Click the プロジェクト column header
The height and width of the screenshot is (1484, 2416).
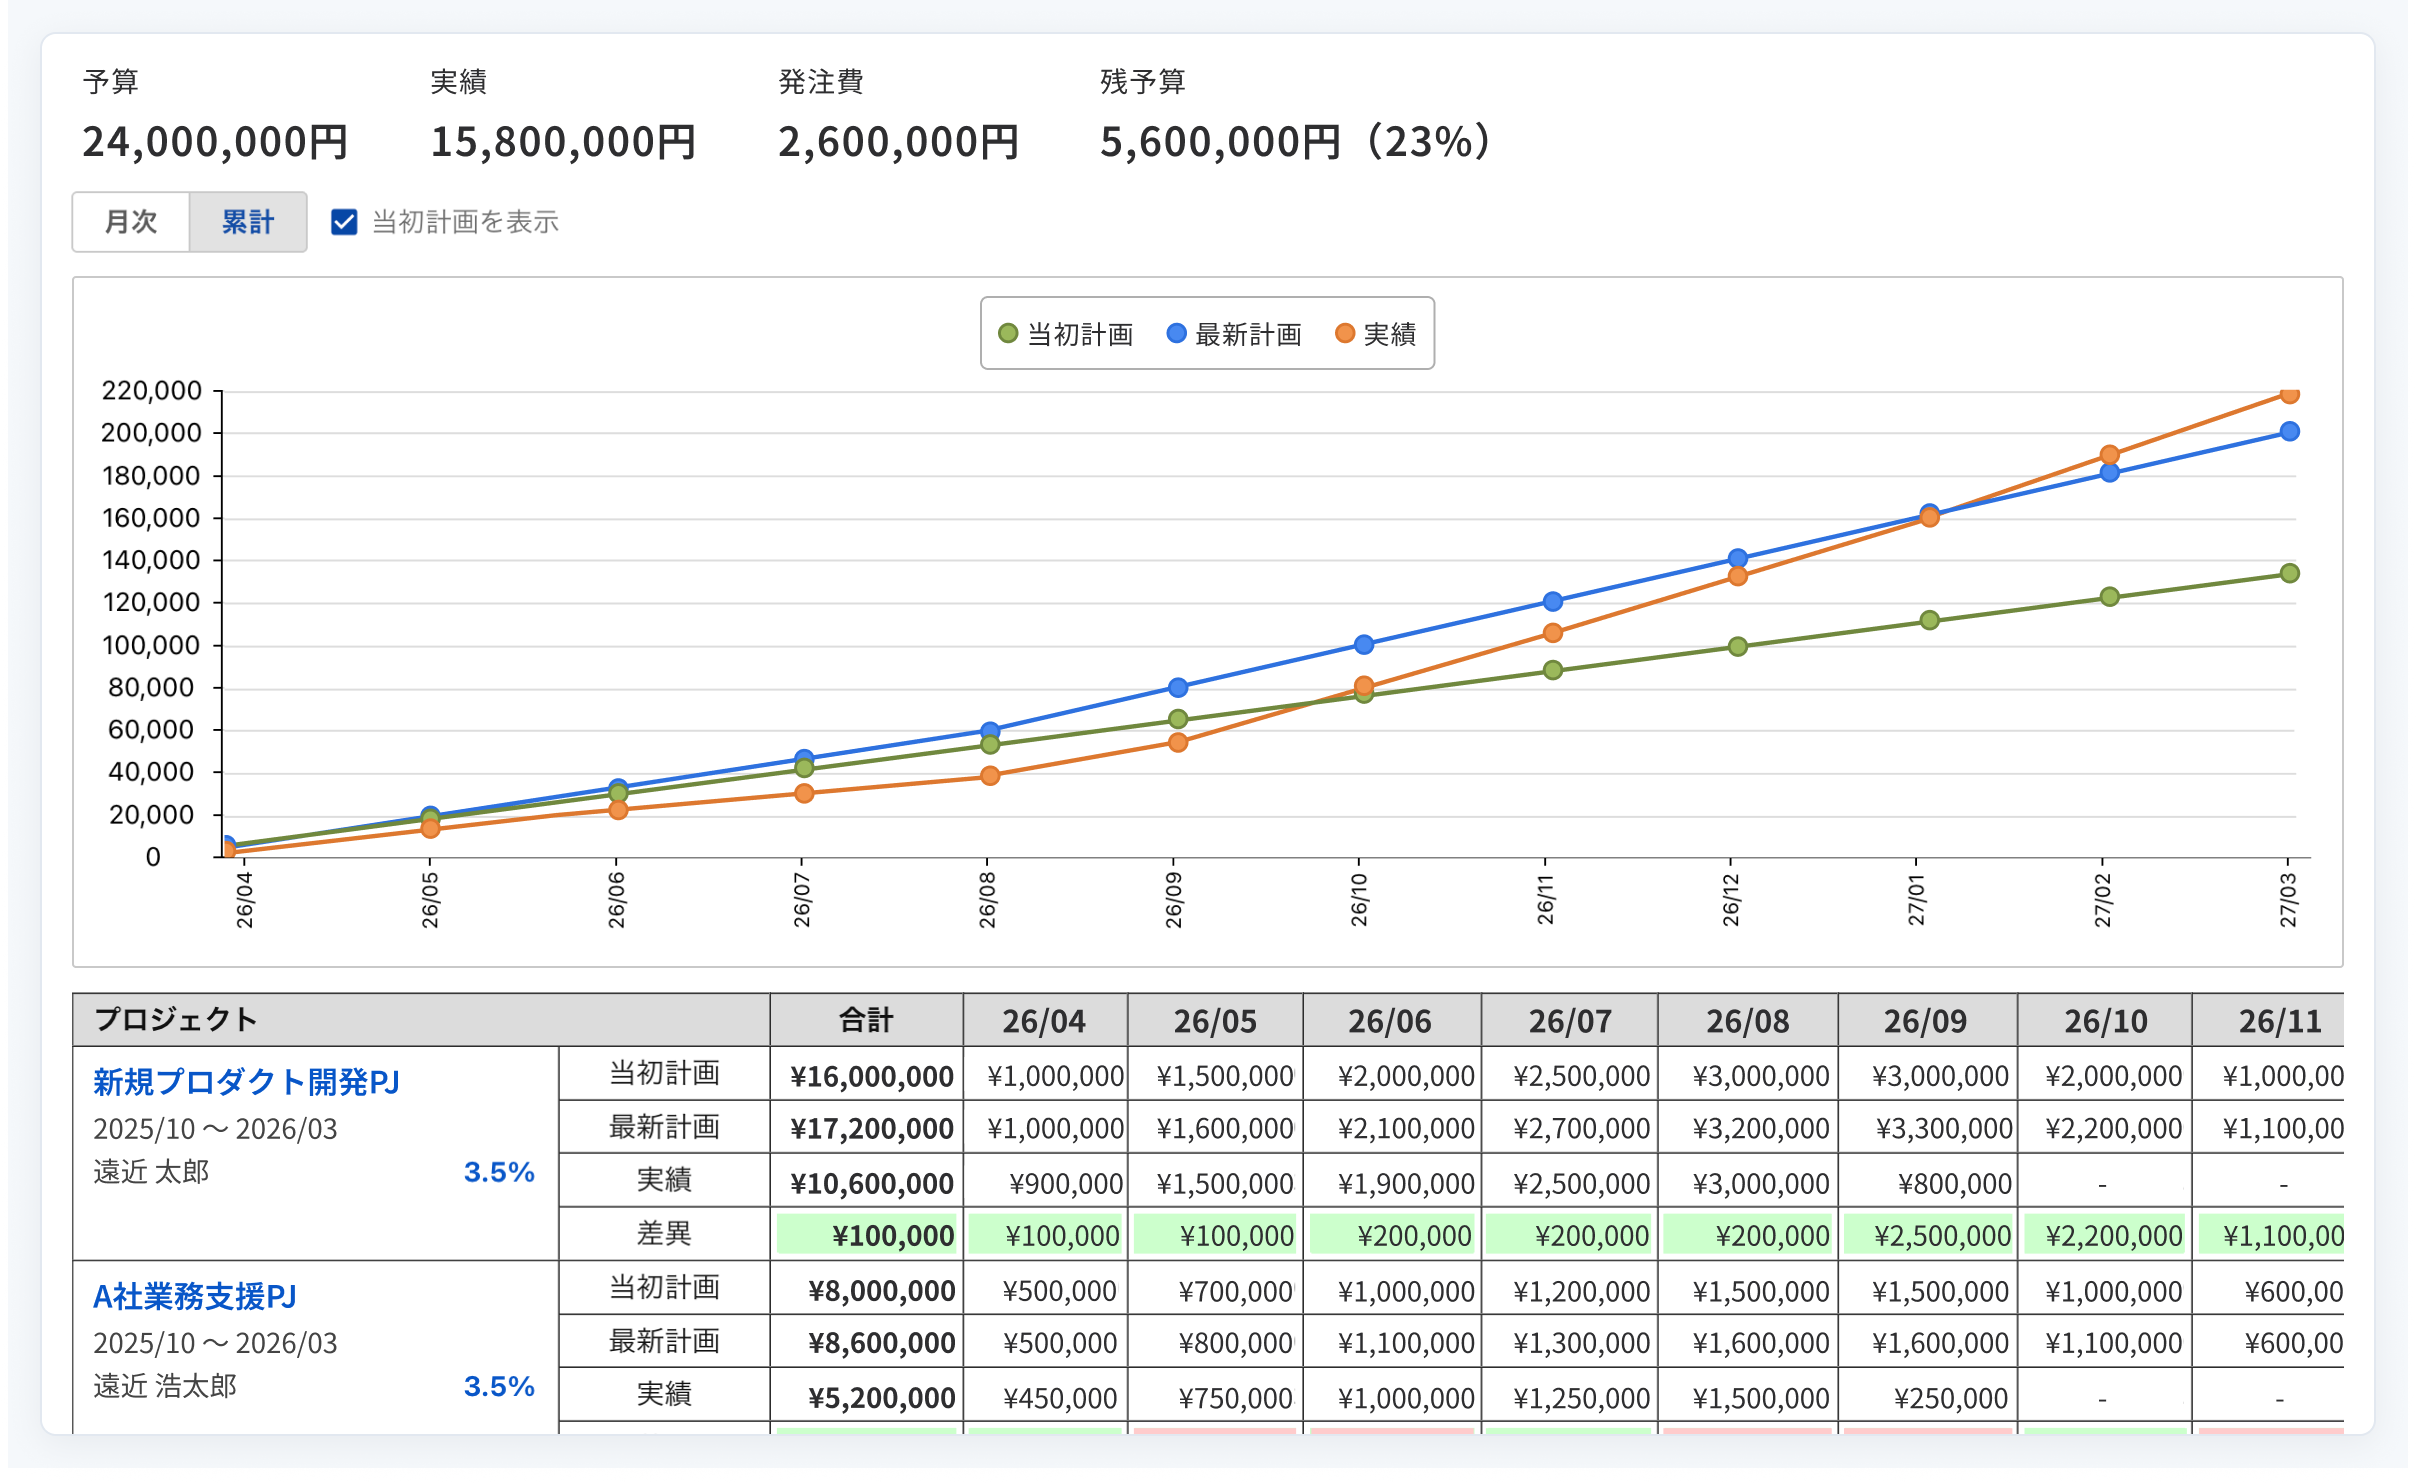(421, 1020)
